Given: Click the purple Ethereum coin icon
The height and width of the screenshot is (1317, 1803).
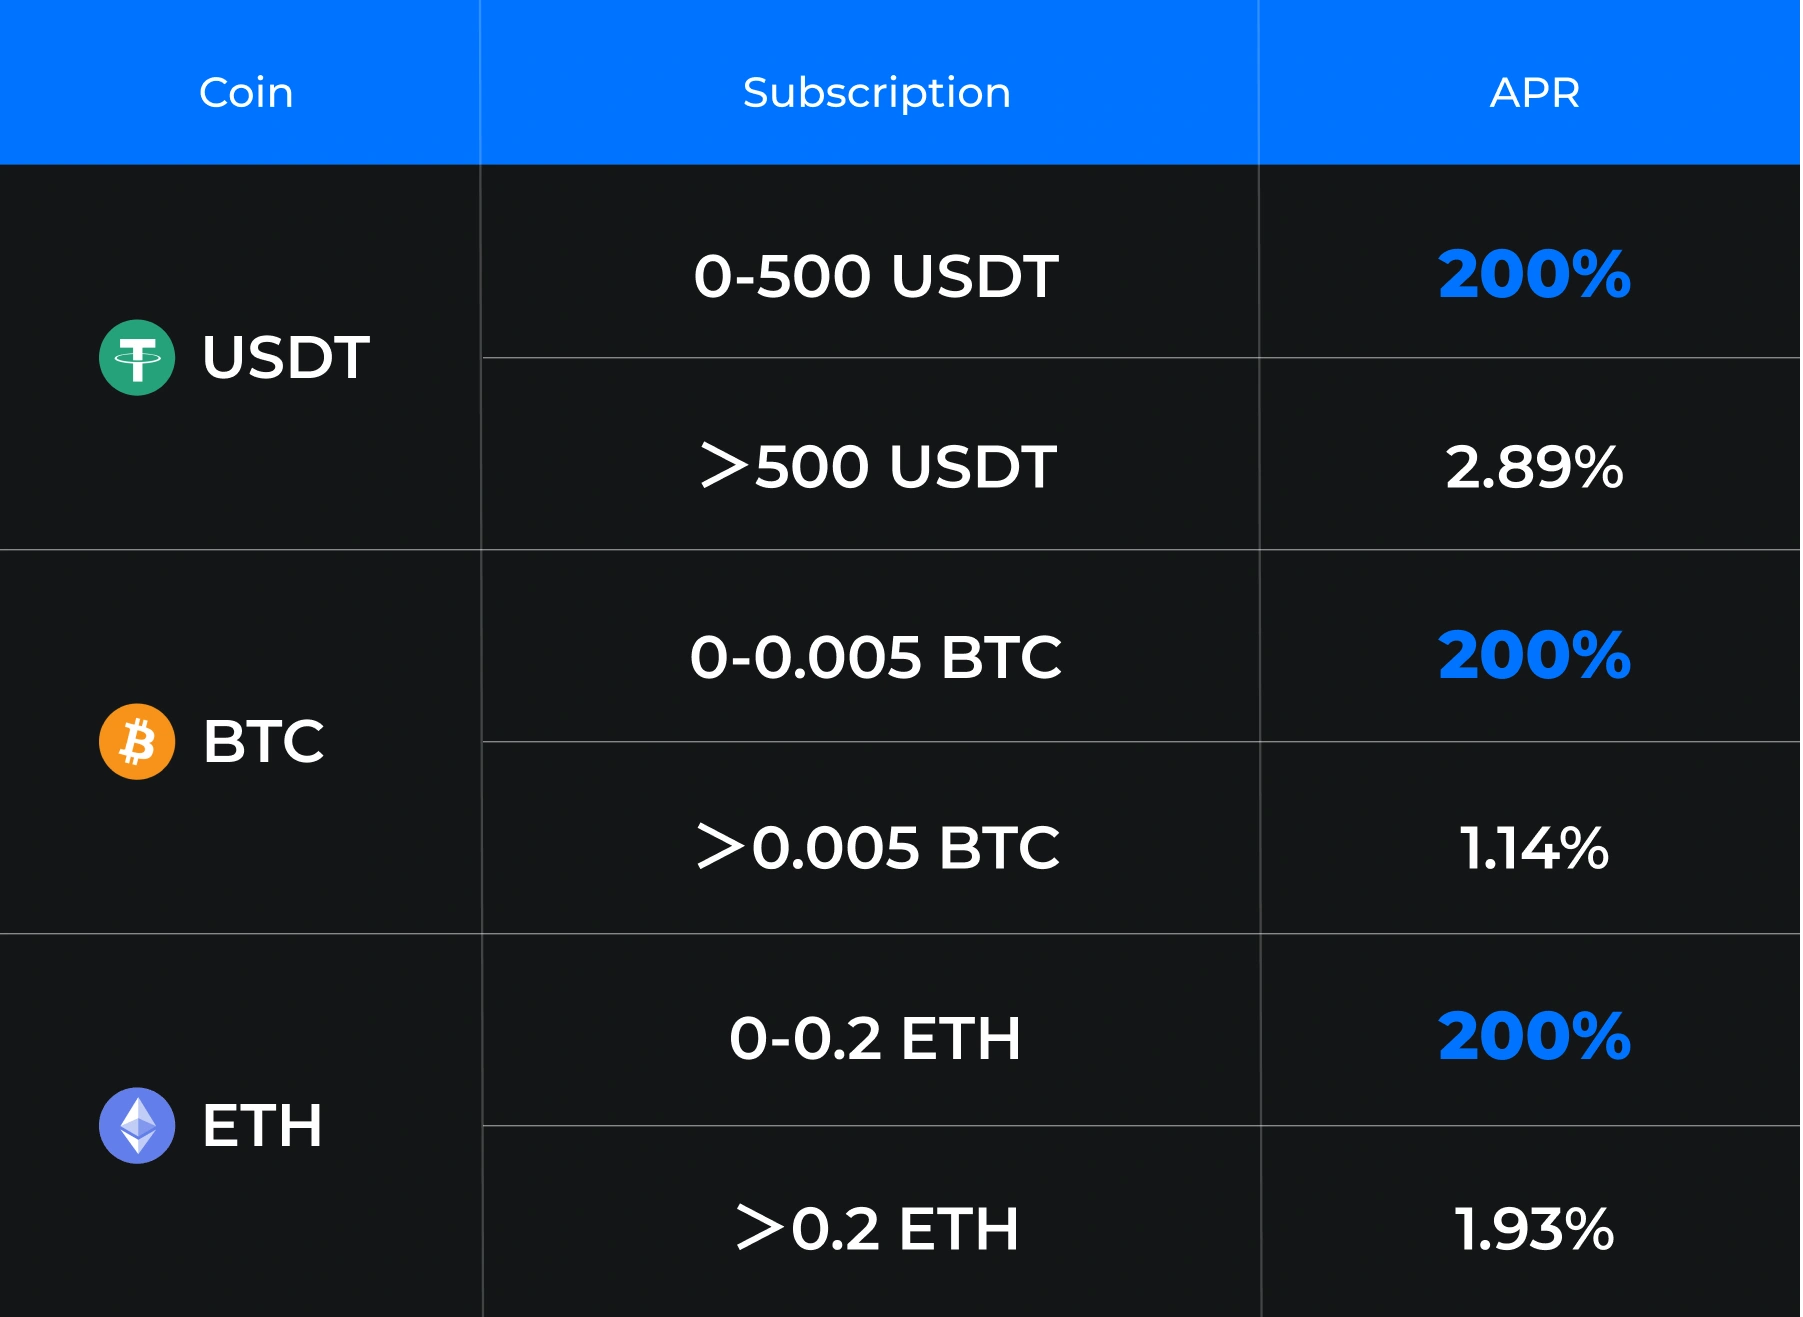Looking at the screenshot, I should tap(137, 1125).
